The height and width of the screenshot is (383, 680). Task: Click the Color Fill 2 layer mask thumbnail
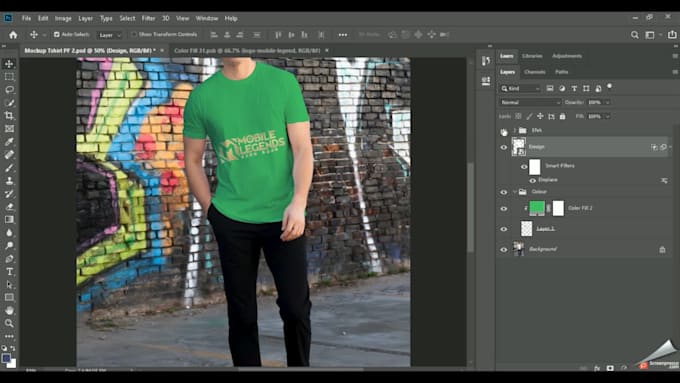click(558, 208)
